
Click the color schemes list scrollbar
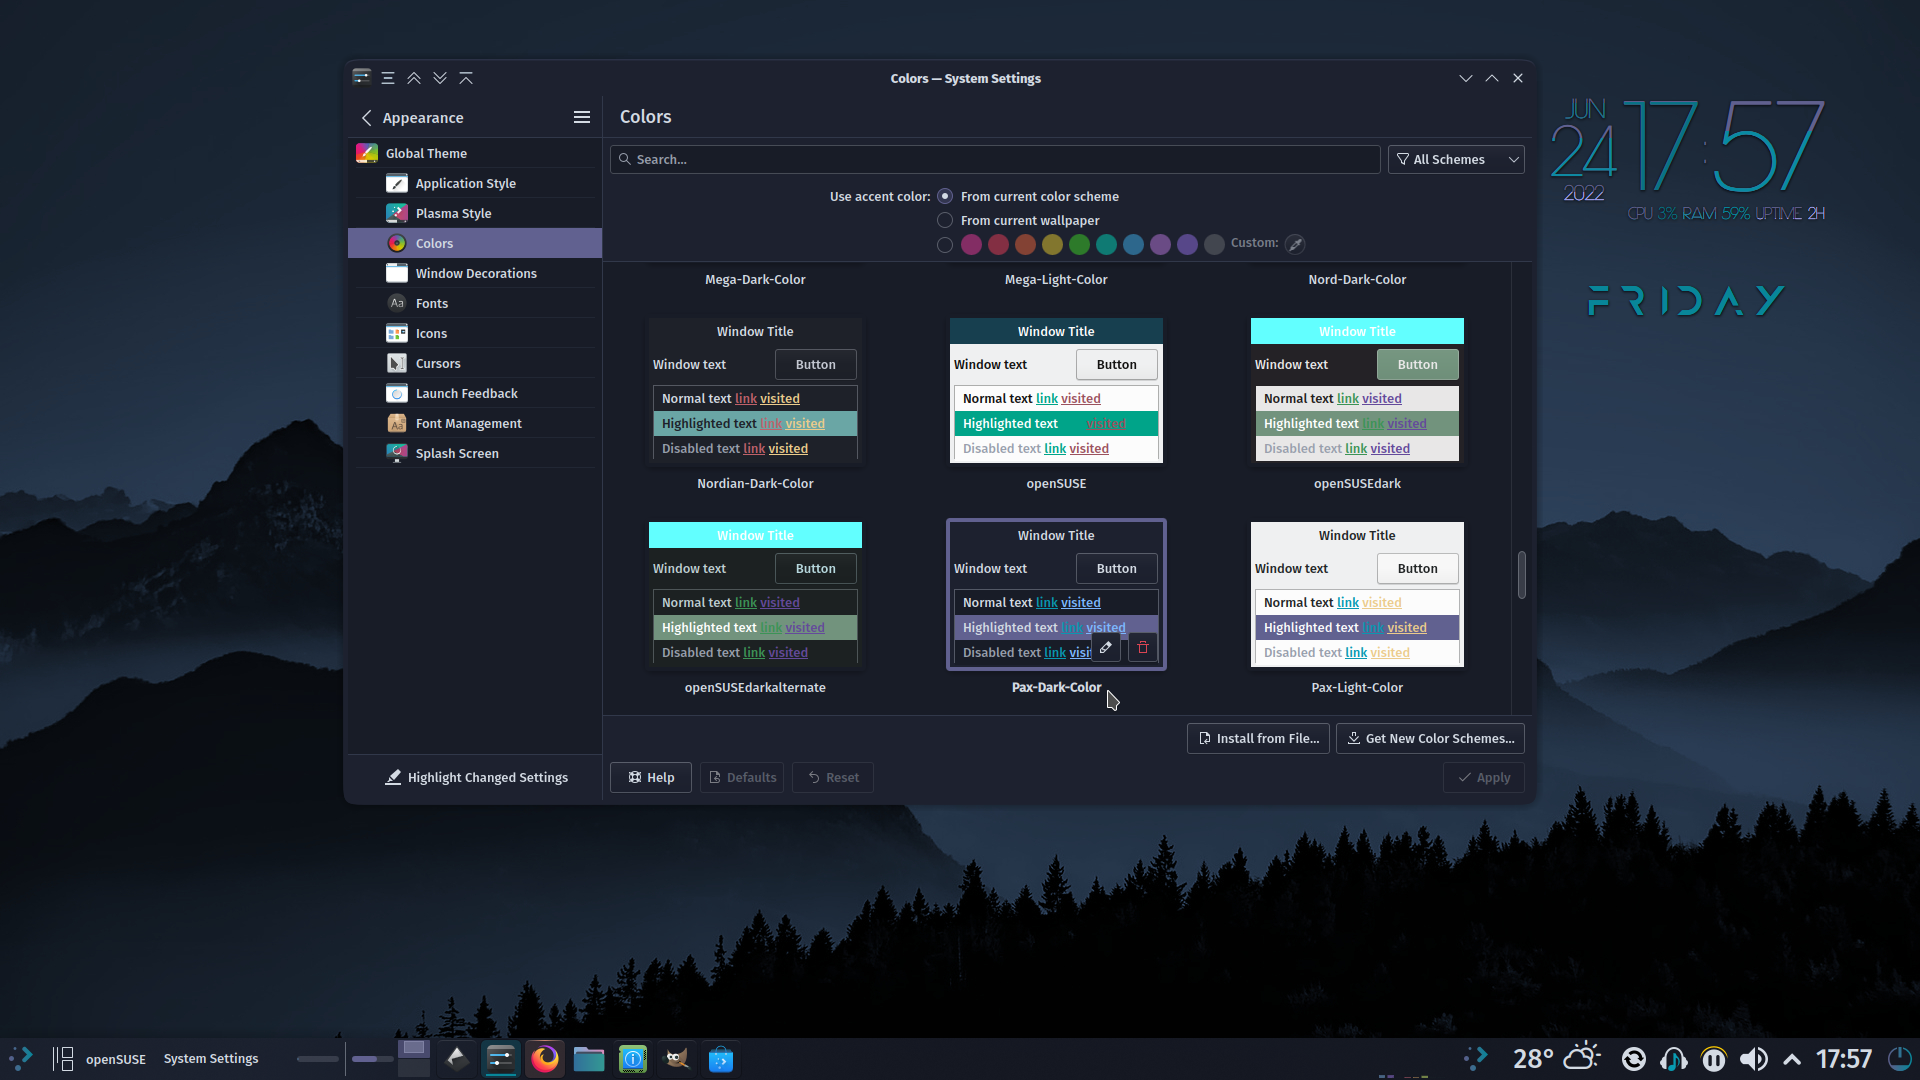click(x=1521, y=575)
